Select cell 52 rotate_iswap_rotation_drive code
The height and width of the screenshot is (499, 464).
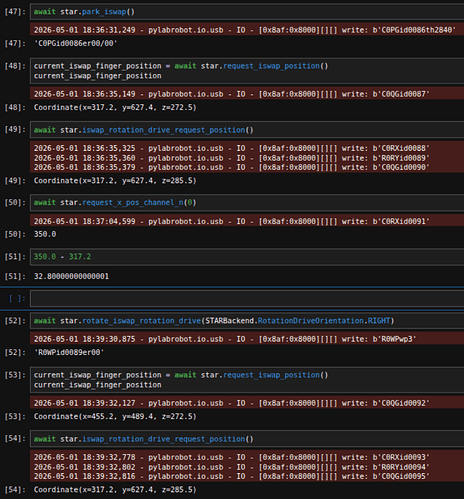(247, 321)
